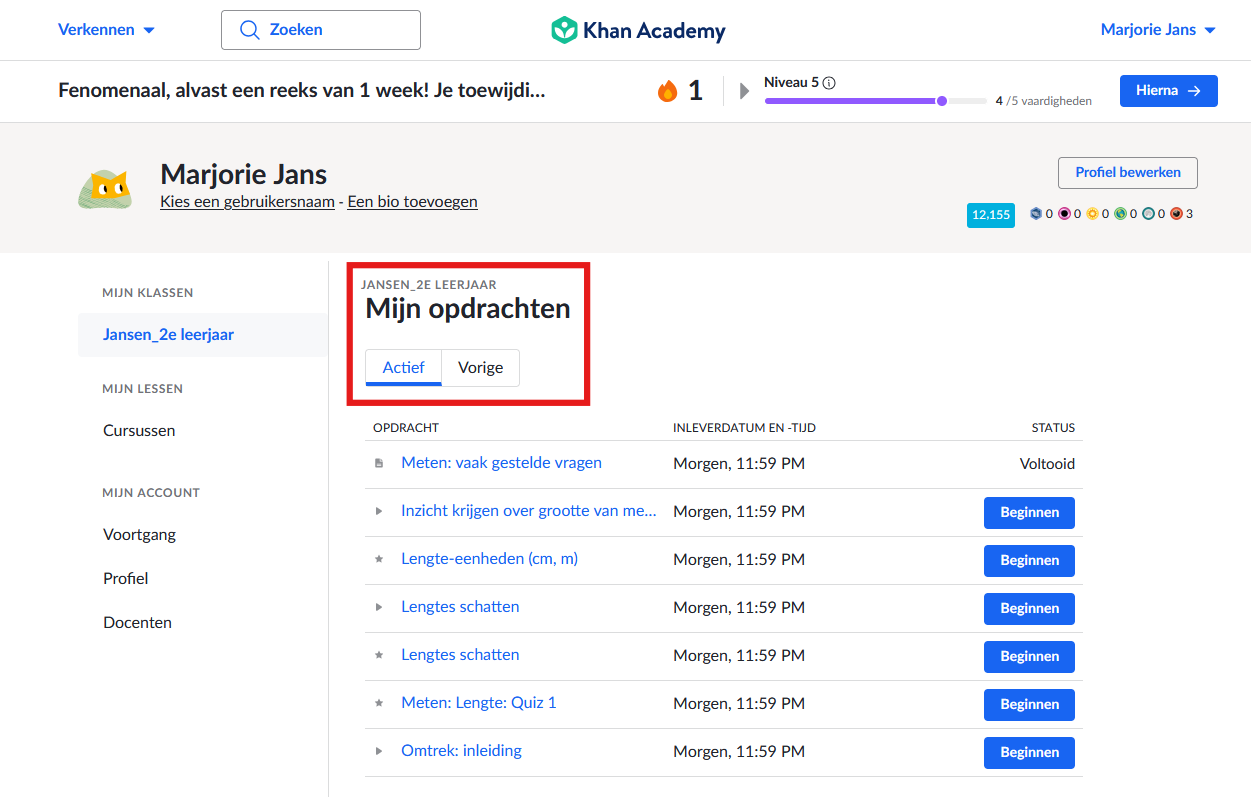Screen dimensions: 1251x797
Task: Click the 12,155 energy points badge
Action: tap(990, 215)
